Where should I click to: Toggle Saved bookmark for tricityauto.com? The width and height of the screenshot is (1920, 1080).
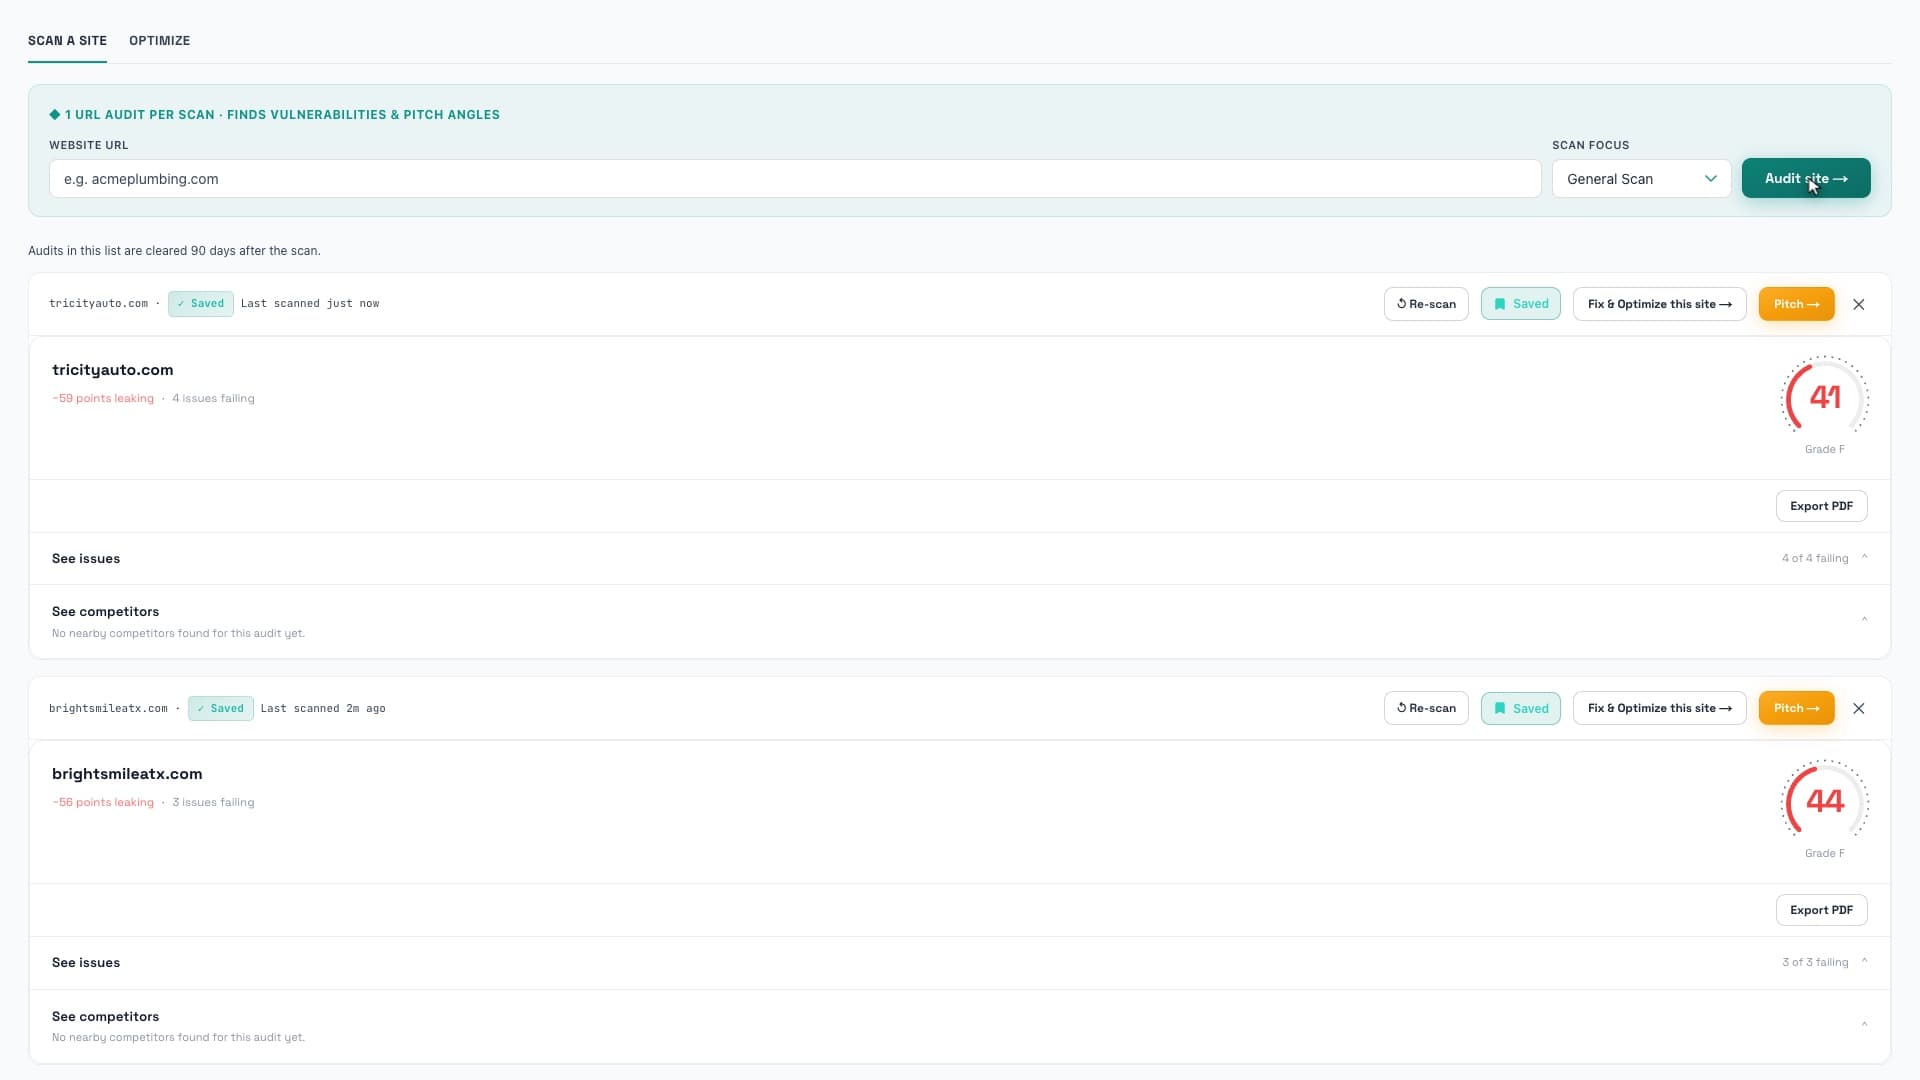(1520, 304)
